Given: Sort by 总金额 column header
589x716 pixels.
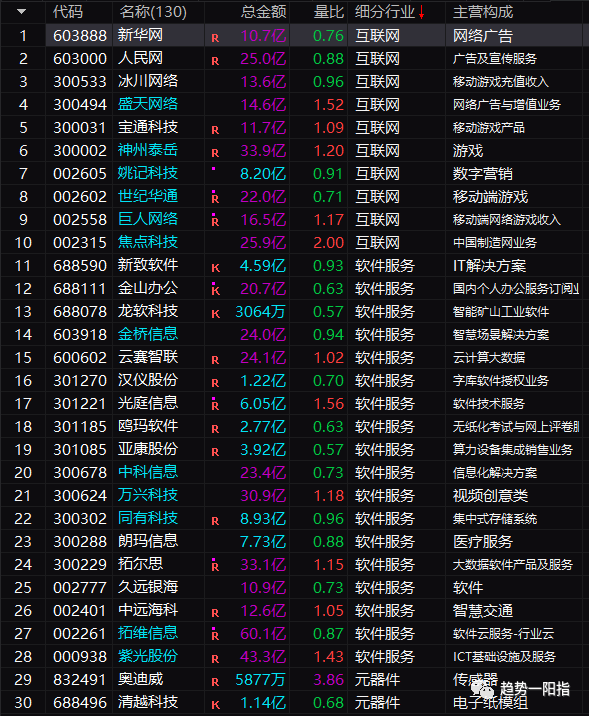Looking at the screenshot, I should pyautogui.click(x=263, y=12).
